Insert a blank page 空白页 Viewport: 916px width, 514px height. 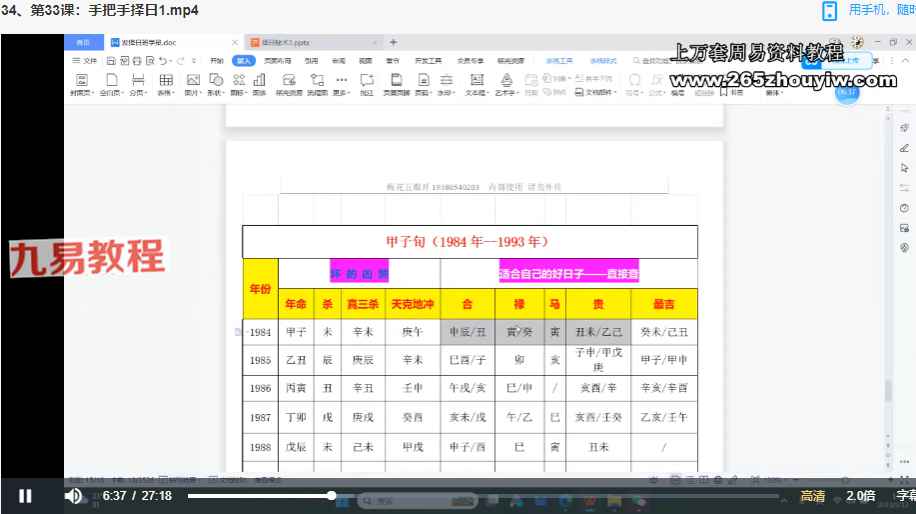(x=111, y=84)
